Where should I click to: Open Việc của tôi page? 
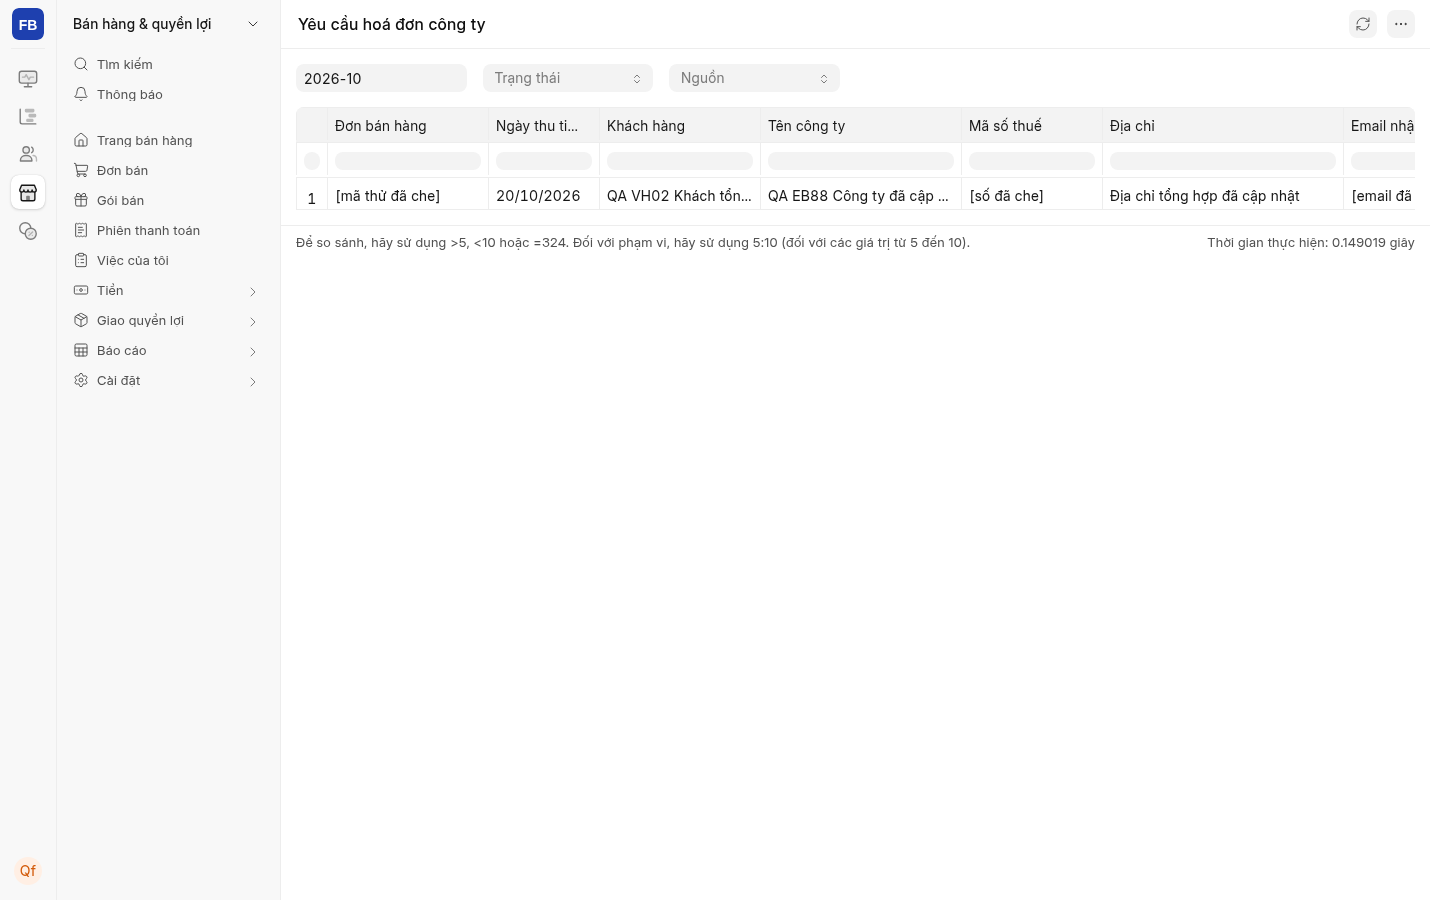point(168,260)
